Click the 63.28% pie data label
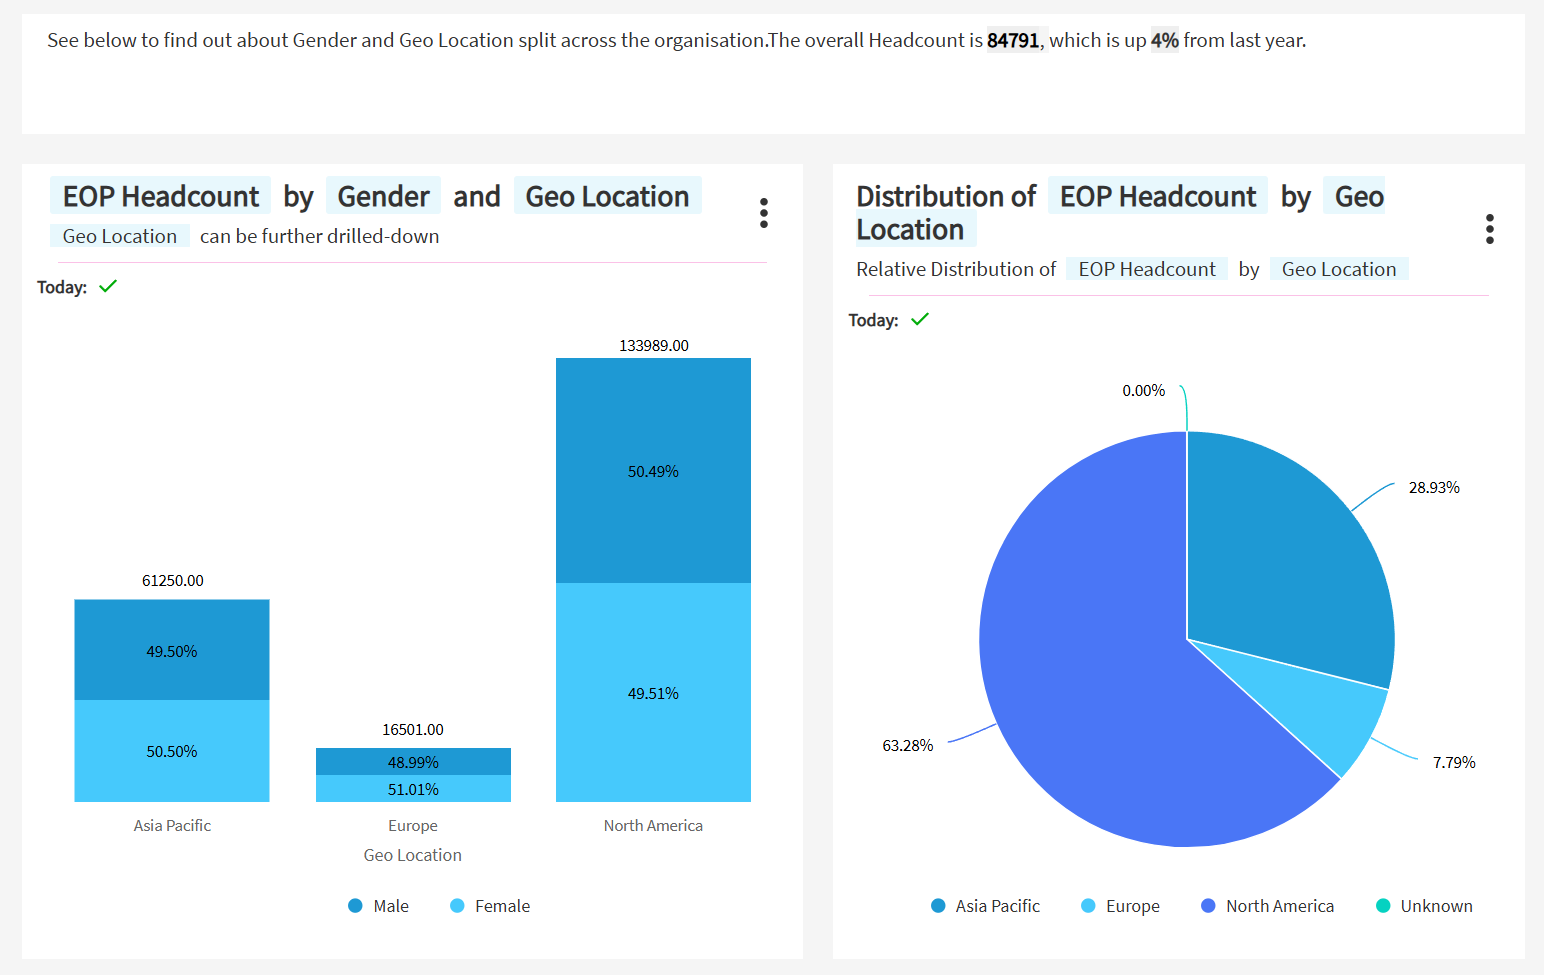The image size is (1544, 975). [x=907, y=745]
